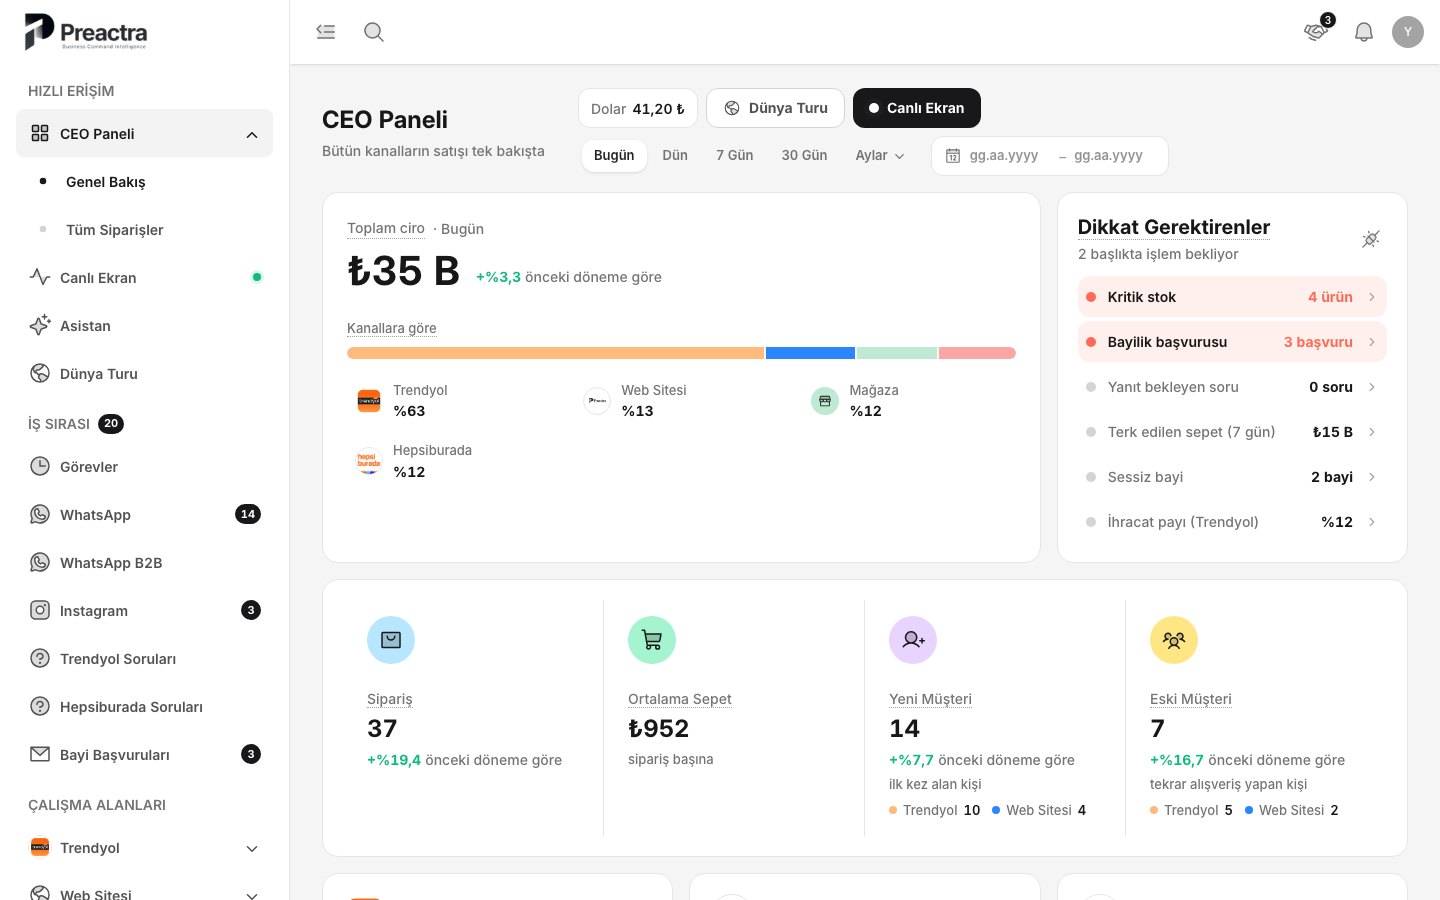Click the blue Web Sitesi bar segment
Viewport: 1440px width, 900px height.
pos(810,353)
